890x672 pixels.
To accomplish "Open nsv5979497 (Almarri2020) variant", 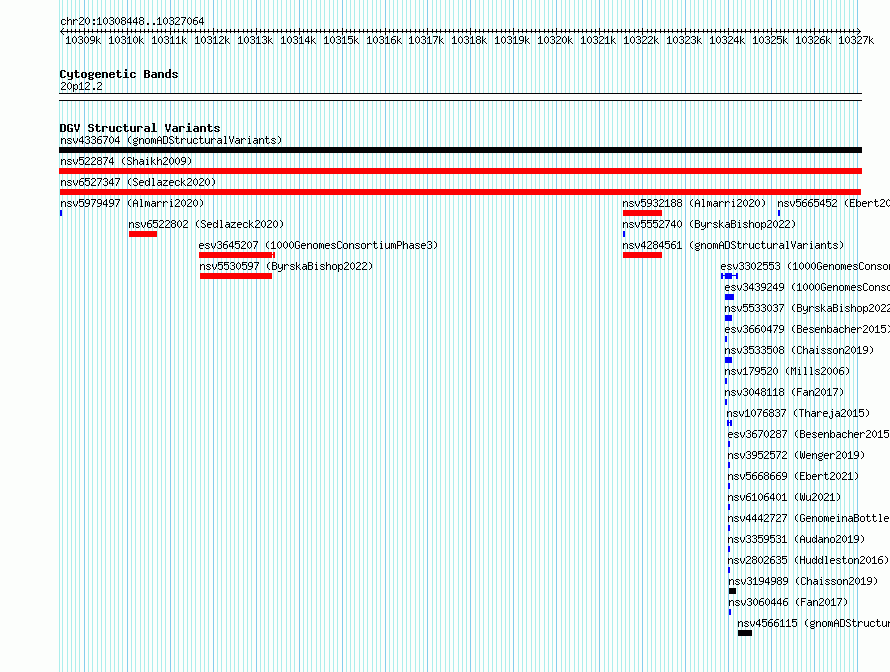I will click(x=132, y=203).
